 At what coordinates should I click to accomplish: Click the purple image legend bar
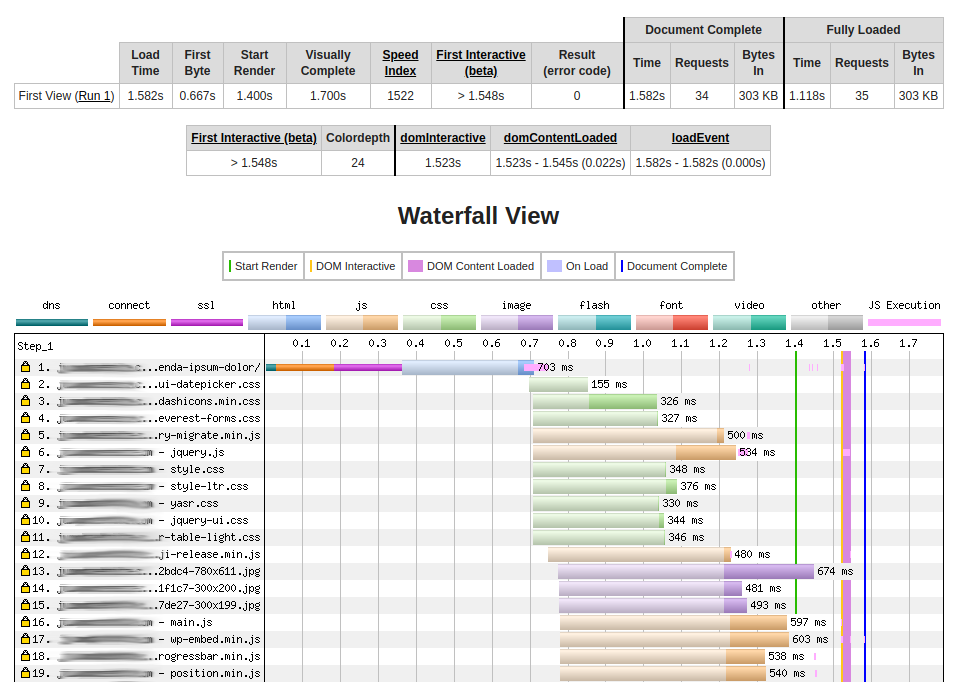516,321
